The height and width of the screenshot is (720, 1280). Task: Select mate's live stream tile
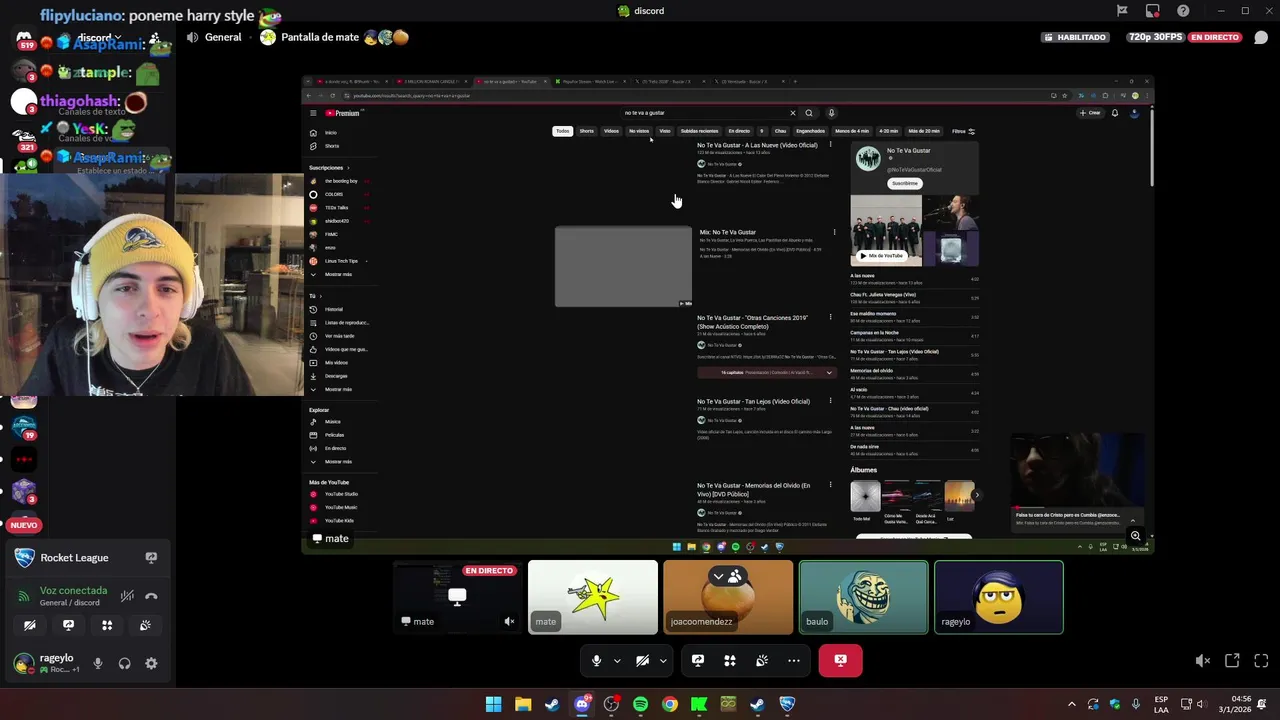pos(457,597)
